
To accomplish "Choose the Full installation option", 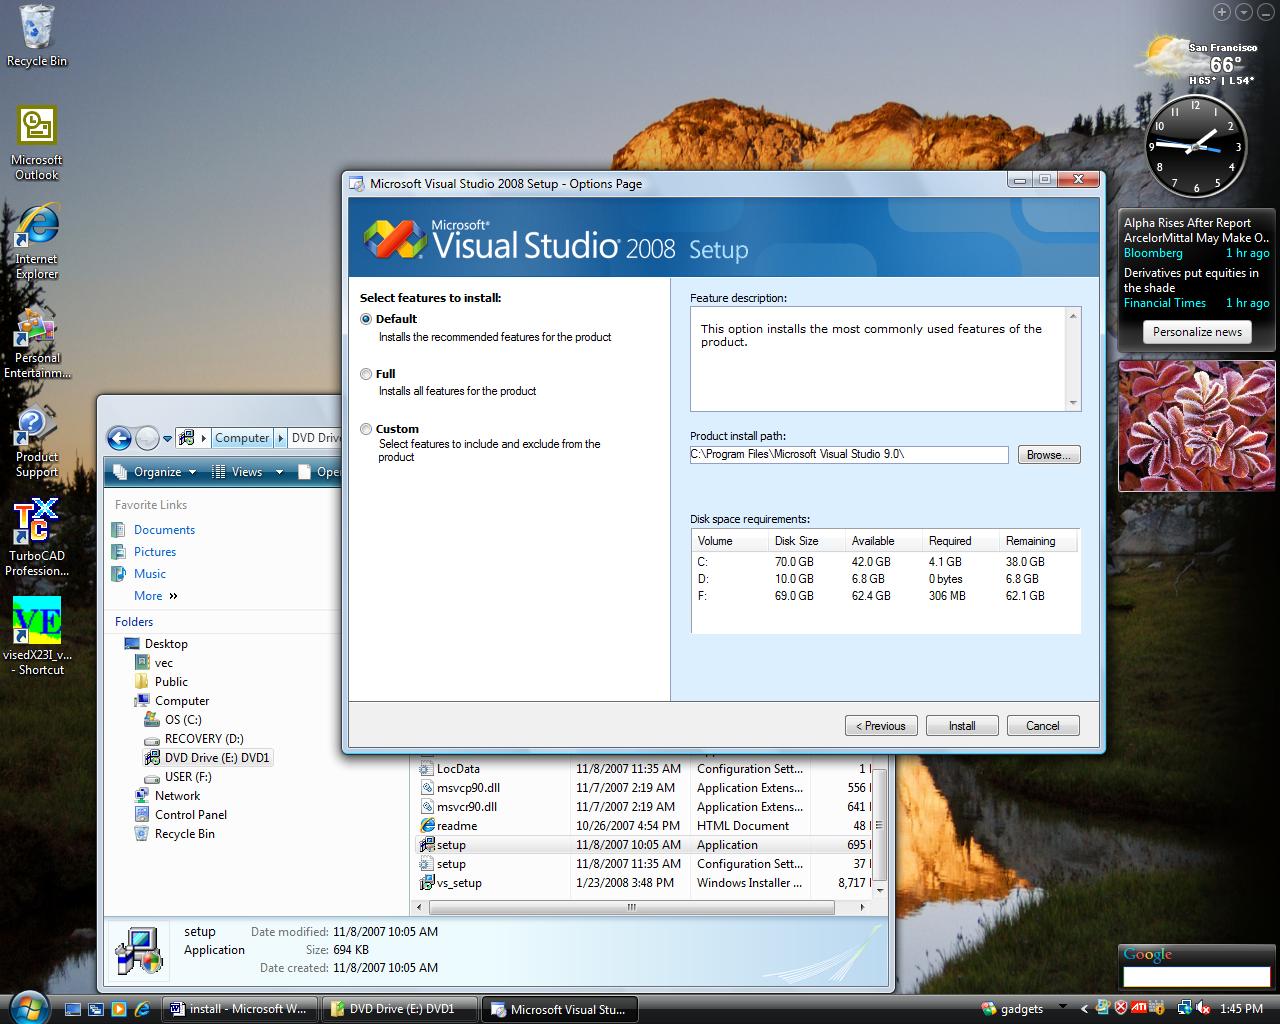I will pyautogui.click(x=366, y=374).
